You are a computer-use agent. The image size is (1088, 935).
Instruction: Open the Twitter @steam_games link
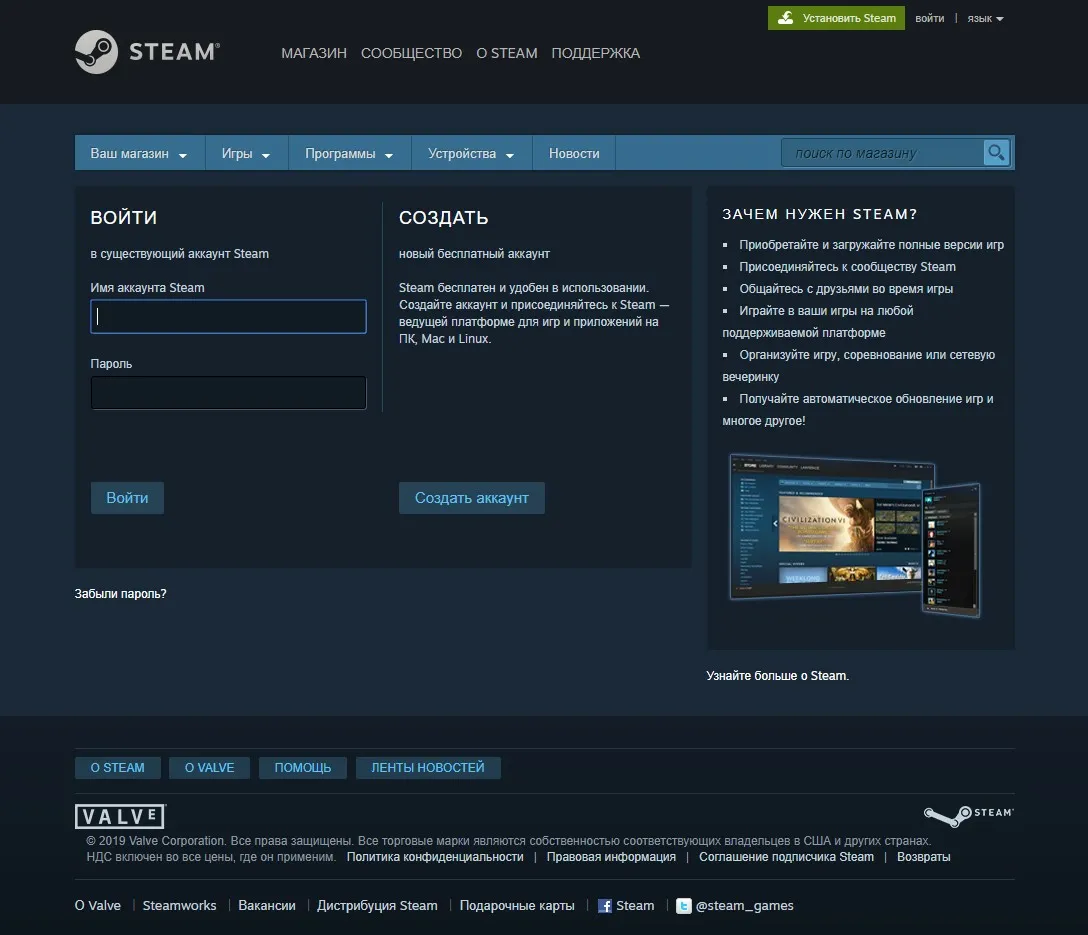coord(735,906)
